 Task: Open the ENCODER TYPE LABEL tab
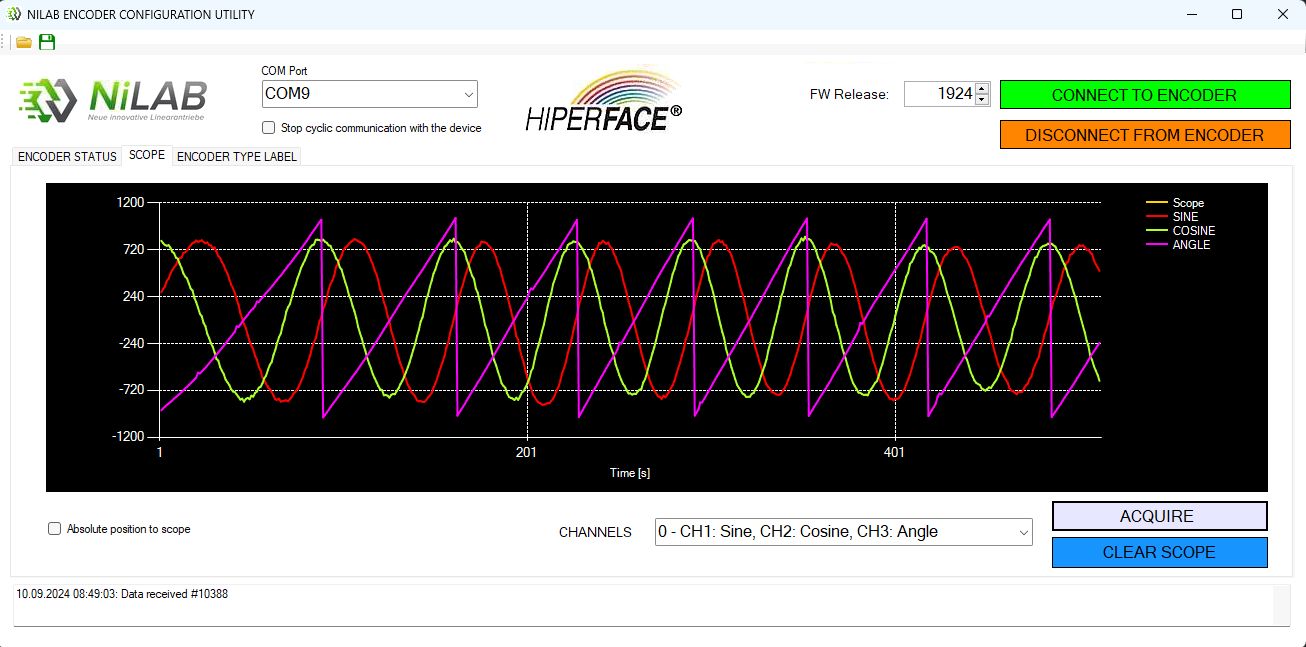tap(236, 156)
